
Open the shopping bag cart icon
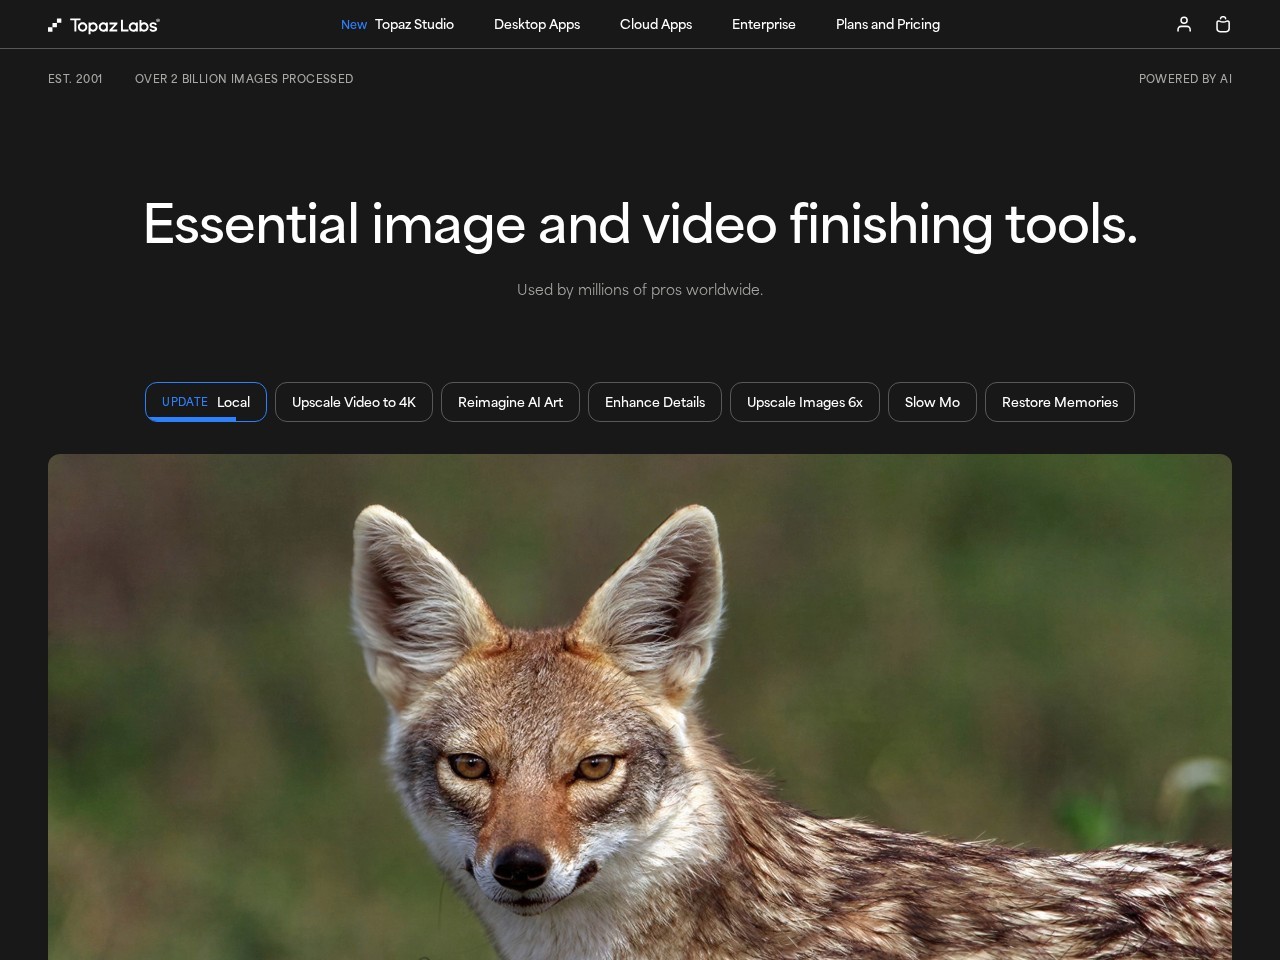tap(1222, 24)
